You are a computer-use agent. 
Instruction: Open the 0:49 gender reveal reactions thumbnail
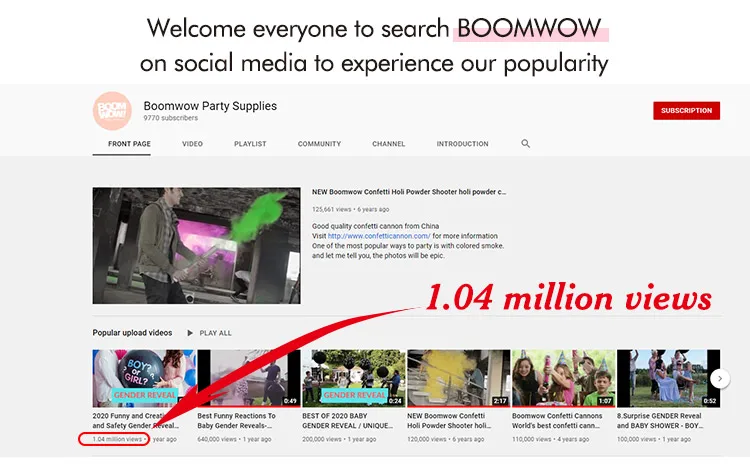(x=249, y=378)
